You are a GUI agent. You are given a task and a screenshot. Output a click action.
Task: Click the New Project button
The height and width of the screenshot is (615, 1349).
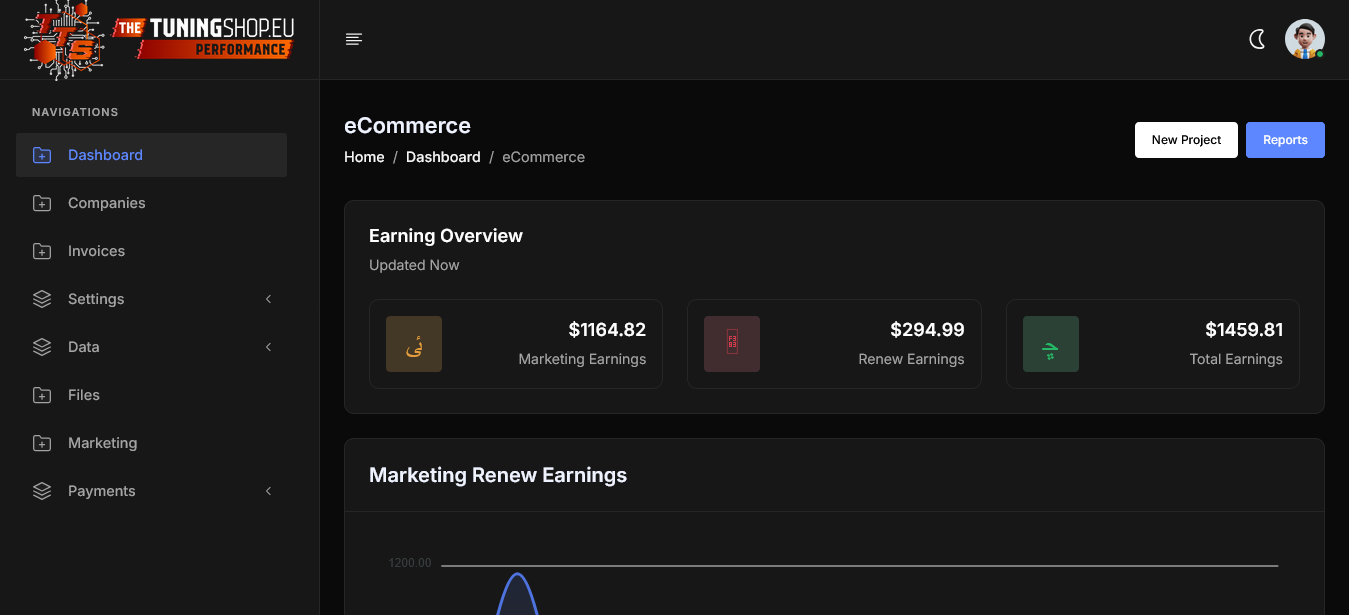[1186, 140]
